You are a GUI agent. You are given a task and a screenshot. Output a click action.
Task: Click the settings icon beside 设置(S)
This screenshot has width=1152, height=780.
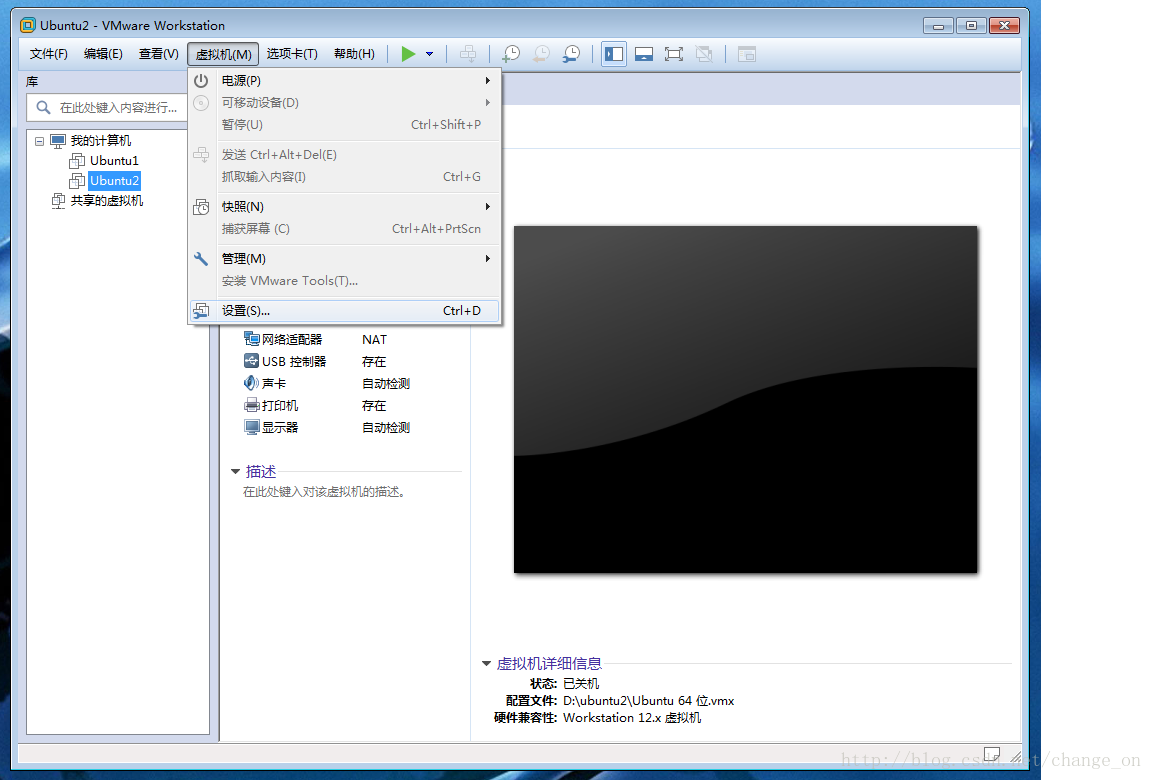pyautogui.click(x=201, y=311)
